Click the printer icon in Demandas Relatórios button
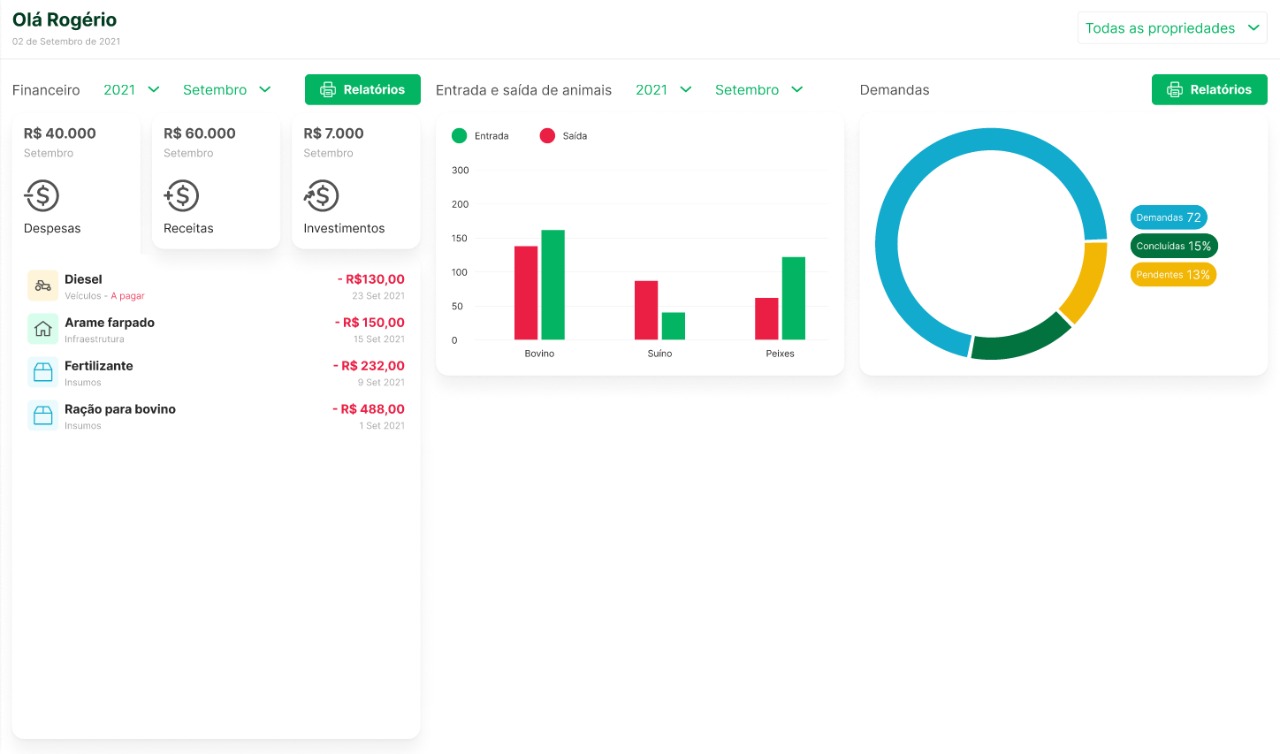This screenshot has height=754, width=1280. [x=1175, y=90]
